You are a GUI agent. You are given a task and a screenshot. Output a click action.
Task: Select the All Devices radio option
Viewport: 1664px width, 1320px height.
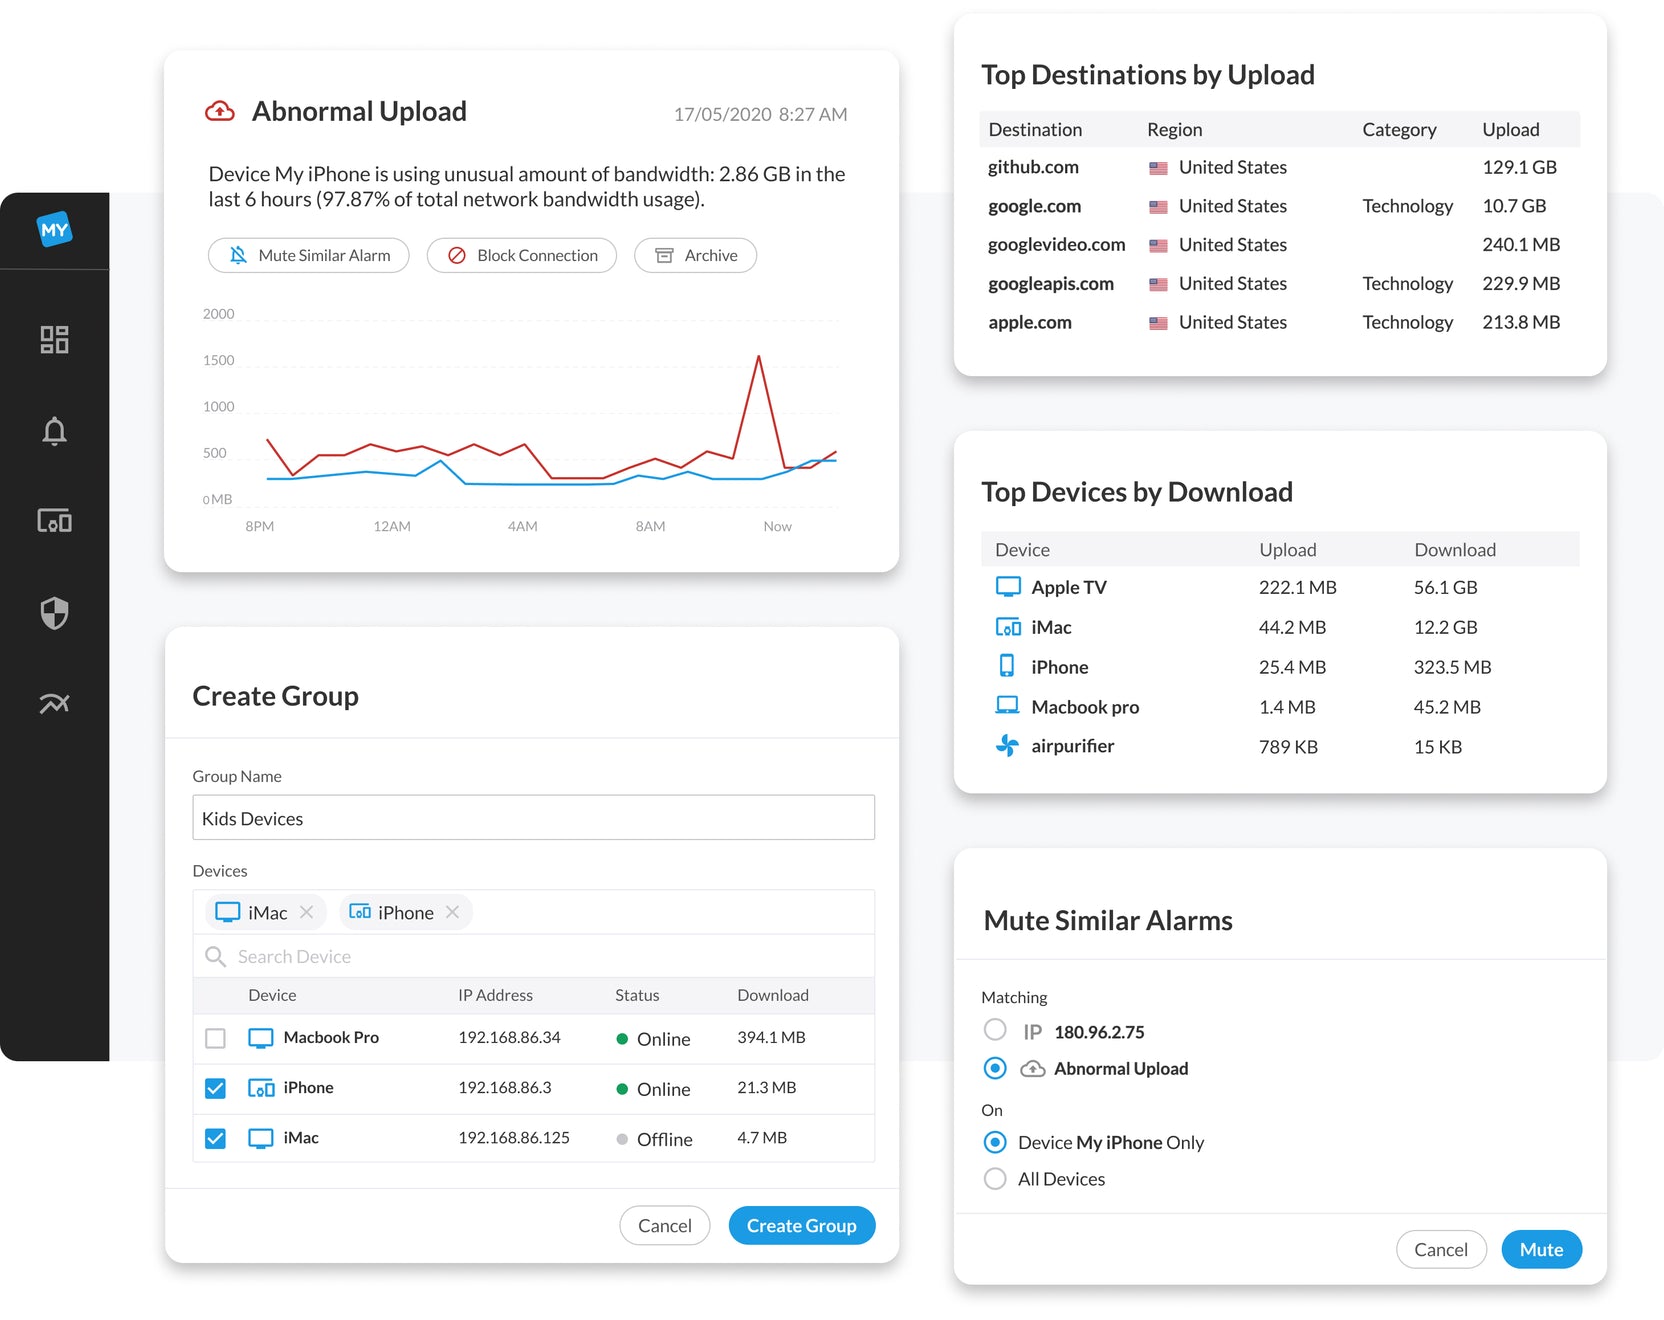[x=995, y=1179]
